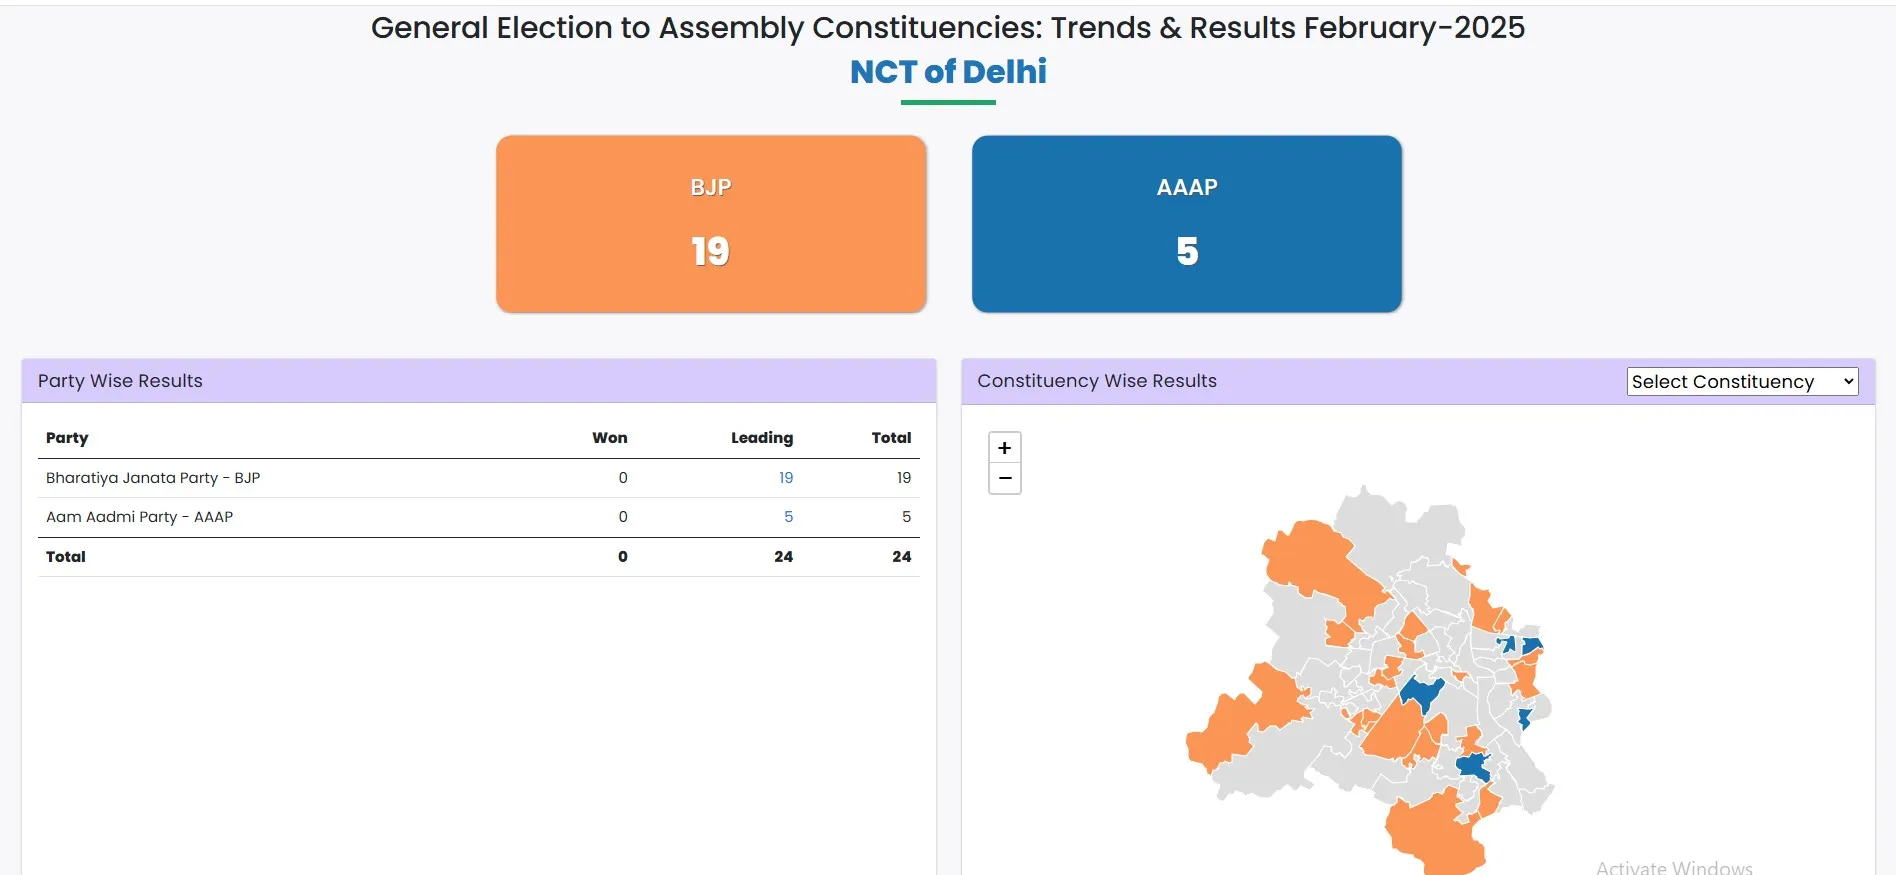Click the NCT of Delhi heading
The width and height of the screenshot is (1896, 875).
pos(947,70)
